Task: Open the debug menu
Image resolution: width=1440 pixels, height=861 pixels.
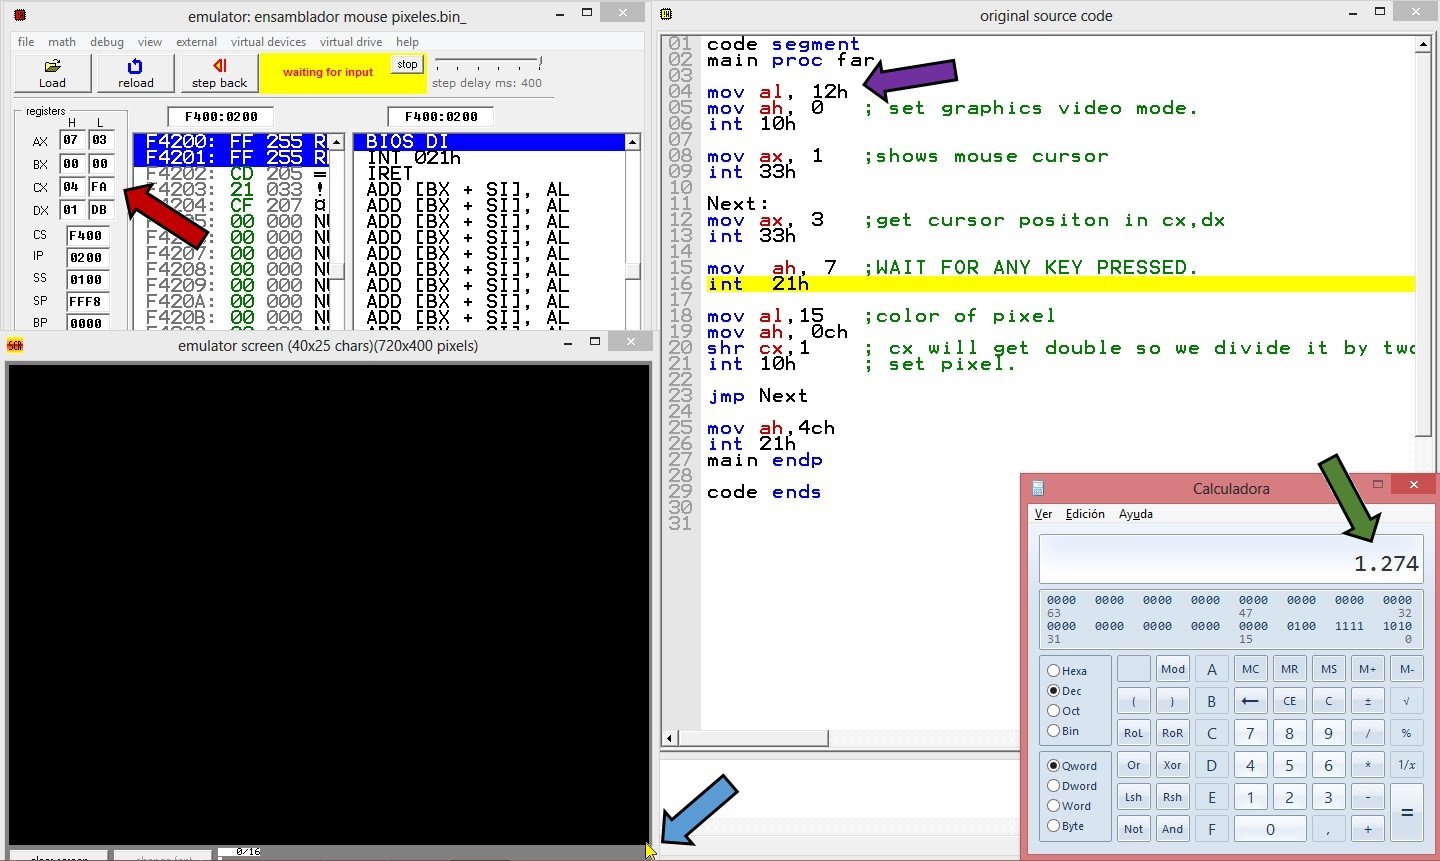Action: pos(107,42)
